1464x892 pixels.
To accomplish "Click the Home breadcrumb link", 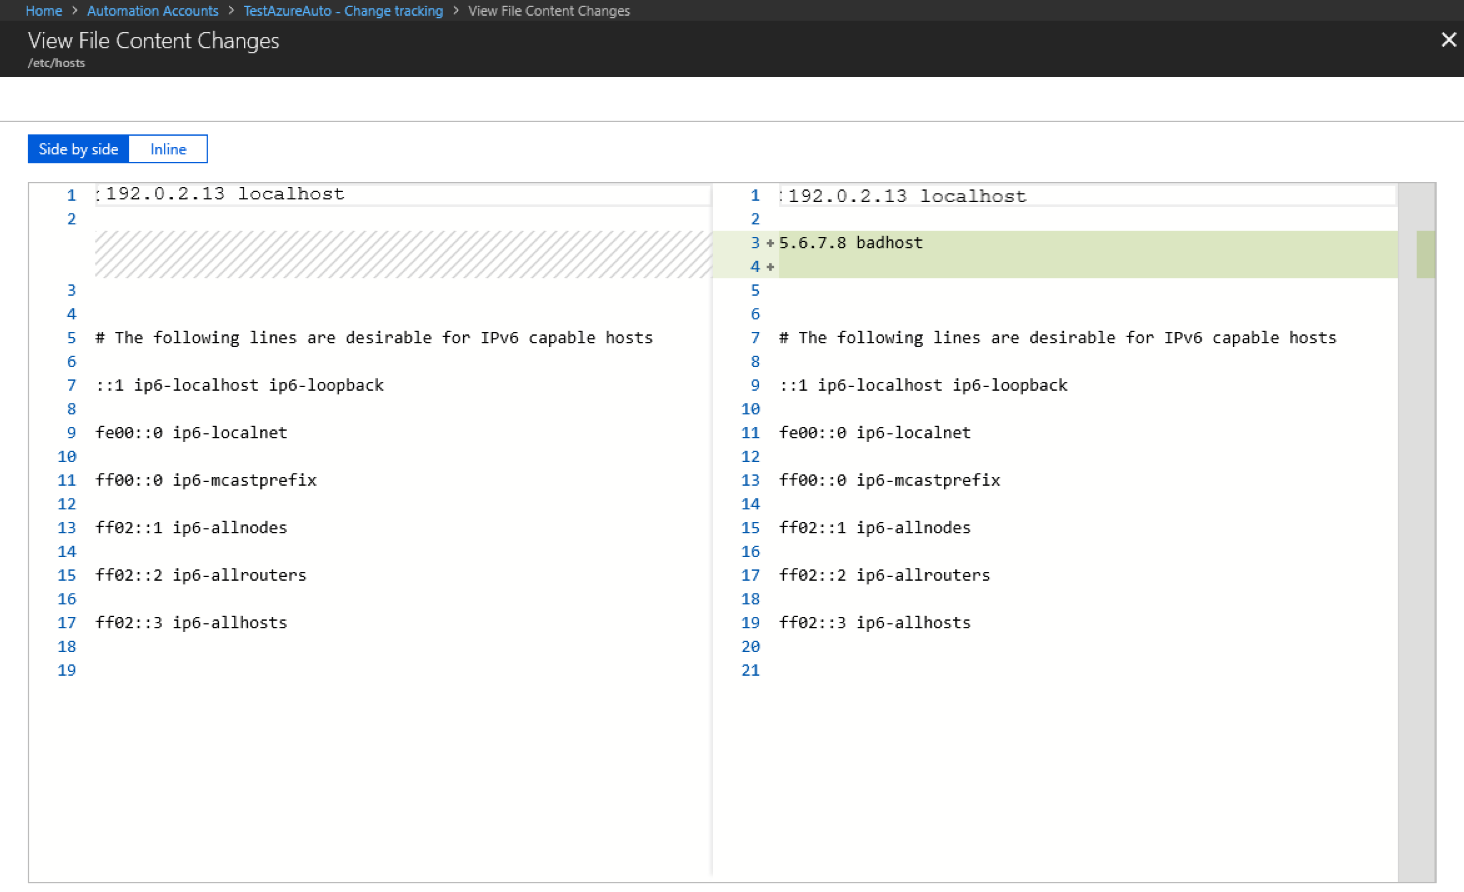I will click(43, 10).
